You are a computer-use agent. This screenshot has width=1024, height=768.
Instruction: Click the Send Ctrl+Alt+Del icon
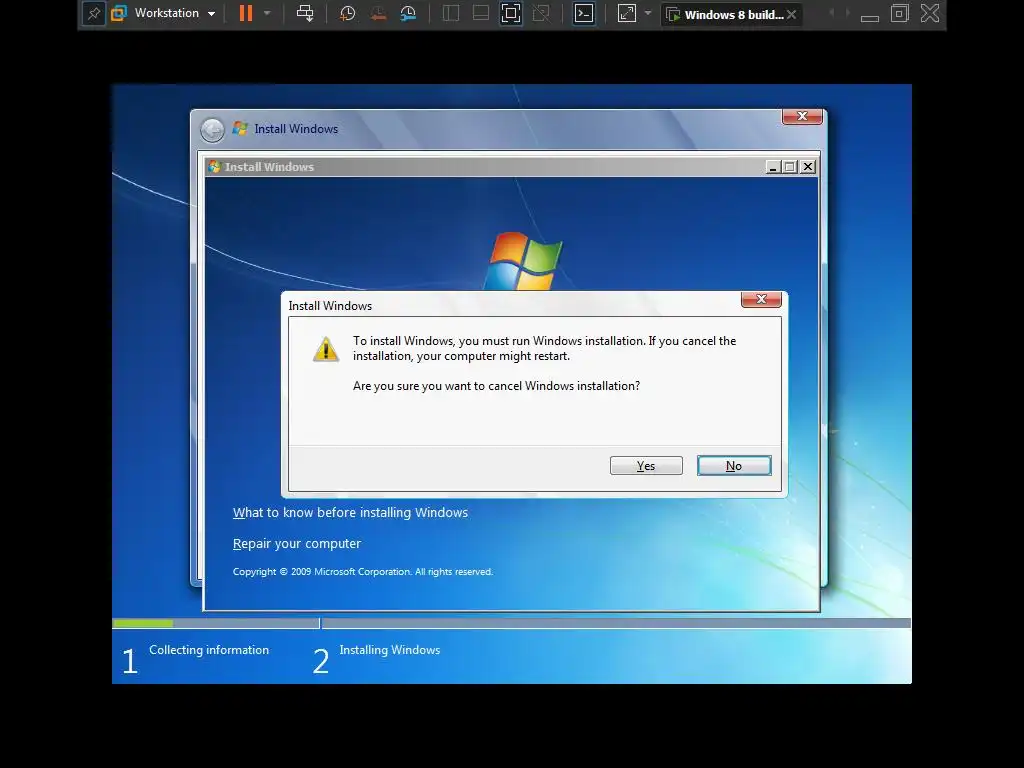point(305,13)
